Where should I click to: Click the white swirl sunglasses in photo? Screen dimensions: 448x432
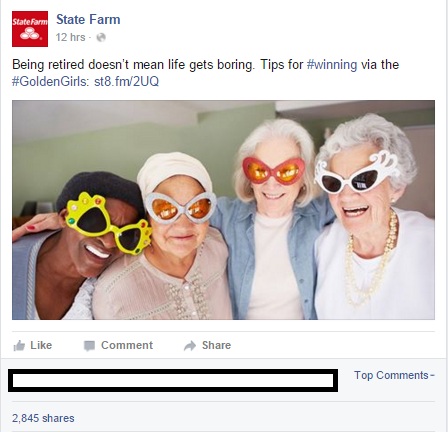coord(357,172)
